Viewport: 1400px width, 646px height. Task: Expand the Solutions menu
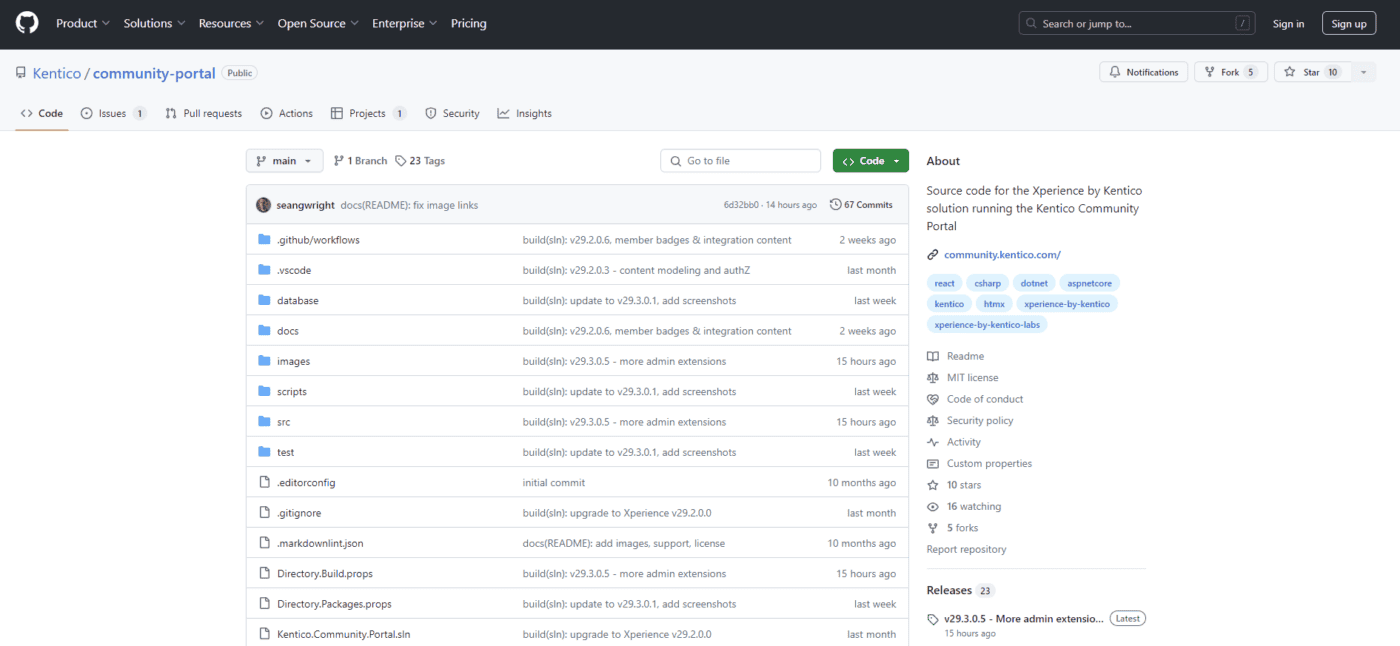pyautogui.click(x=154, y=23)
